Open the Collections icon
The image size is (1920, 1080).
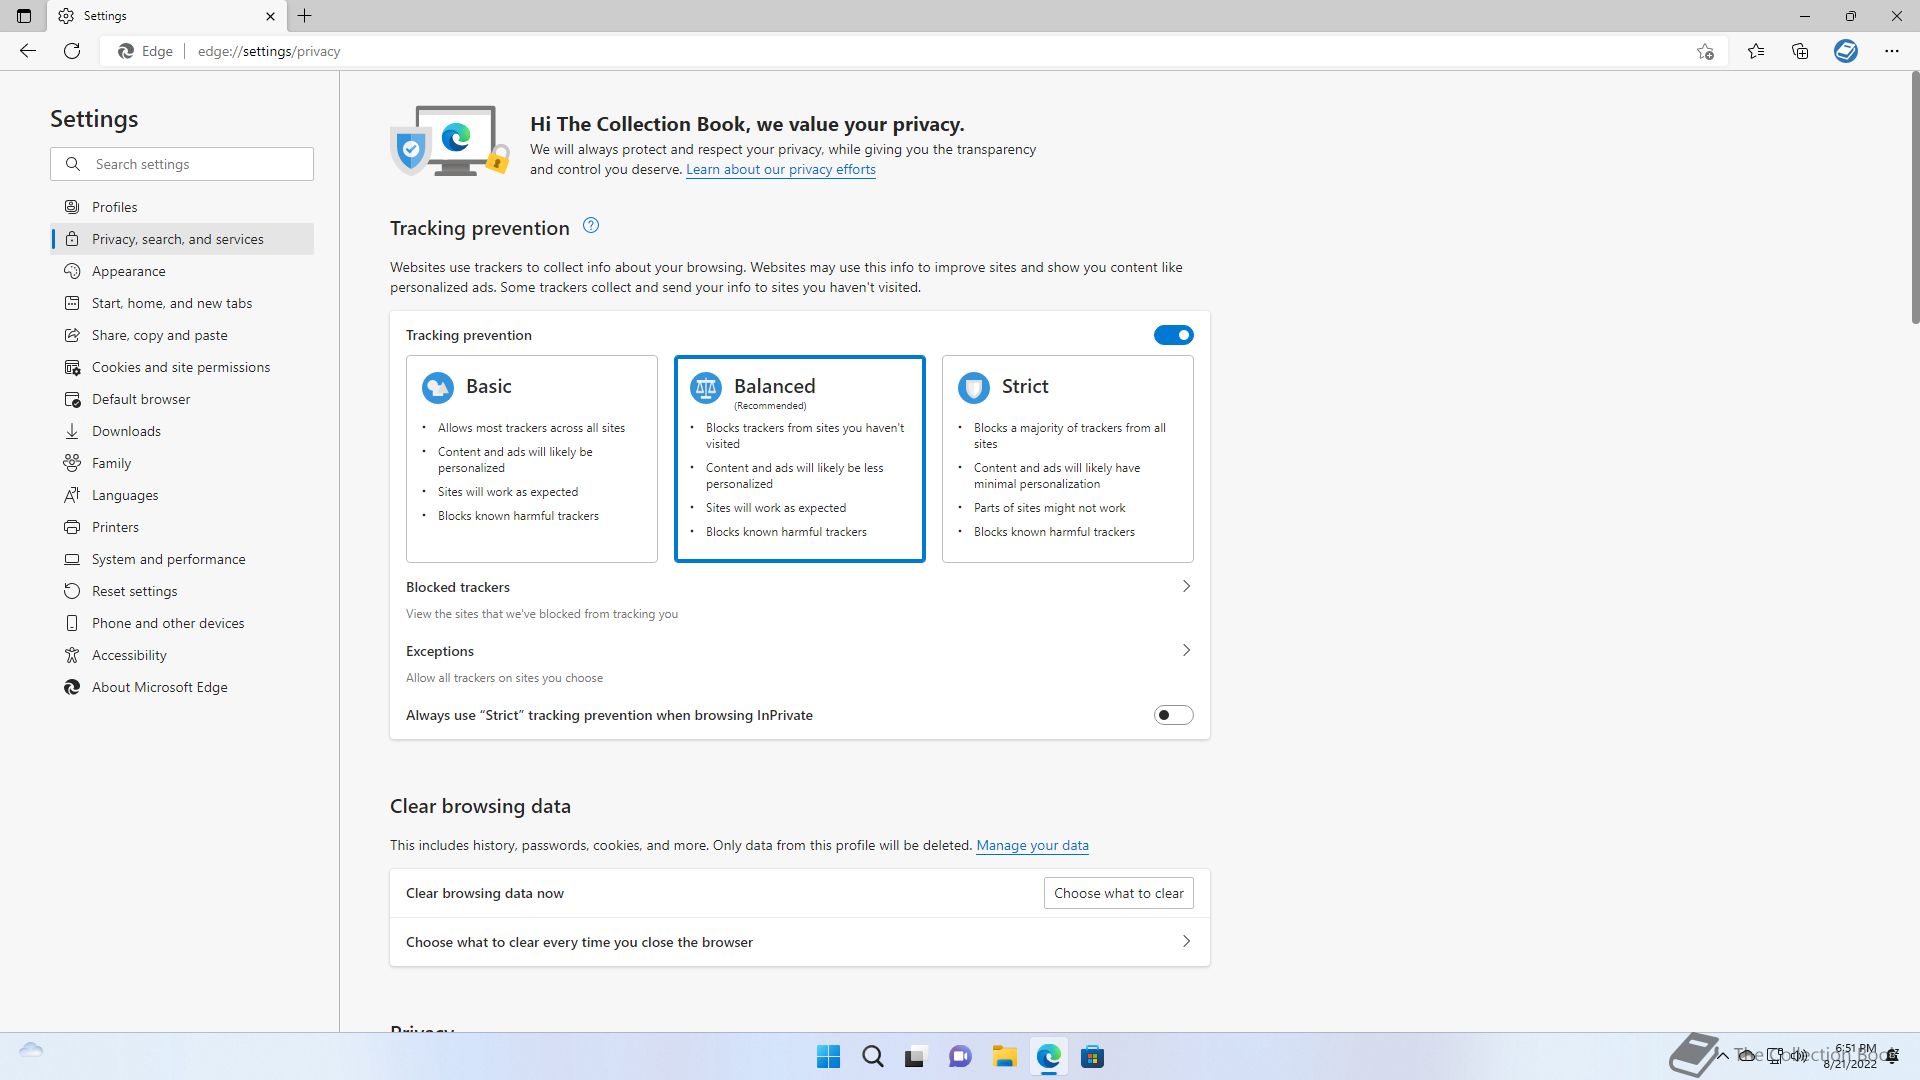[x=1800, y=51]
